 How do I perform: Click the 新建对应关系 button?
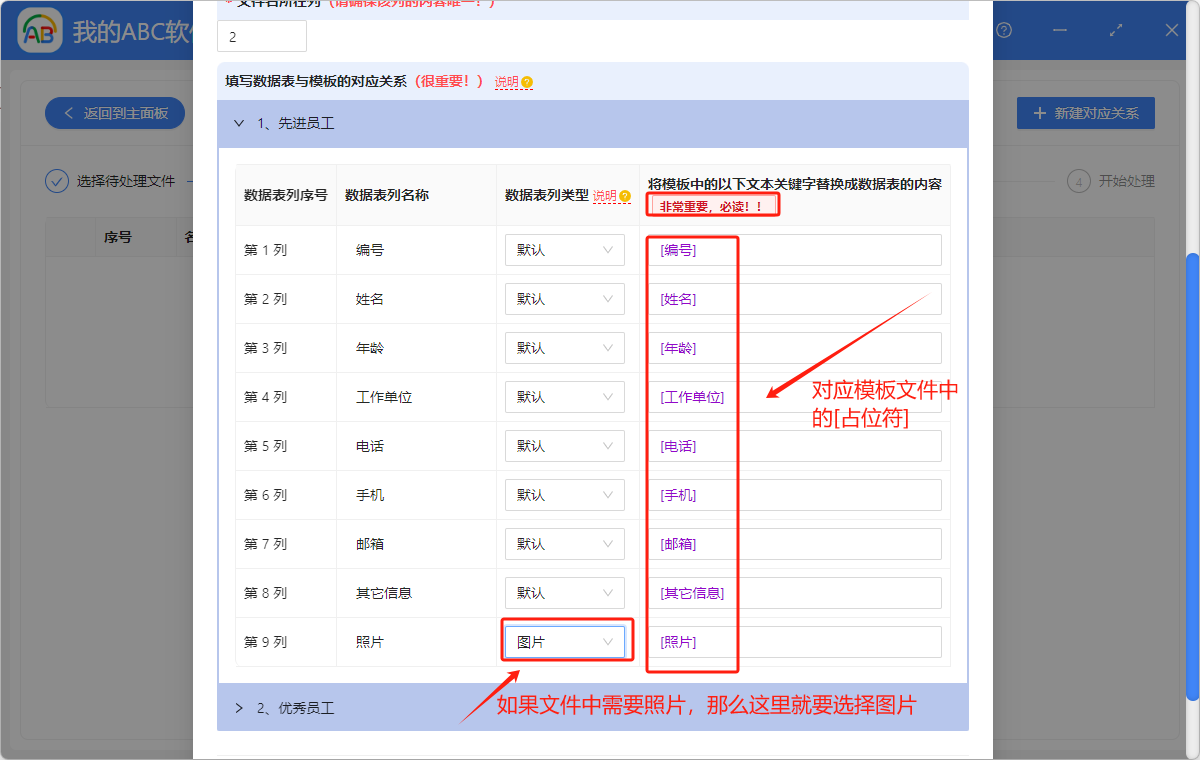point(1085,113)
